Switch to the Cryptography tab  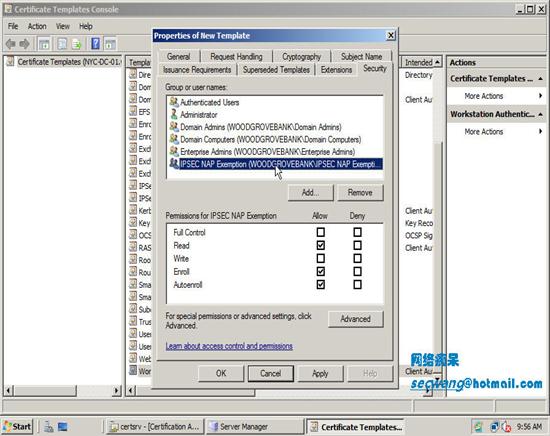(302, 56)
